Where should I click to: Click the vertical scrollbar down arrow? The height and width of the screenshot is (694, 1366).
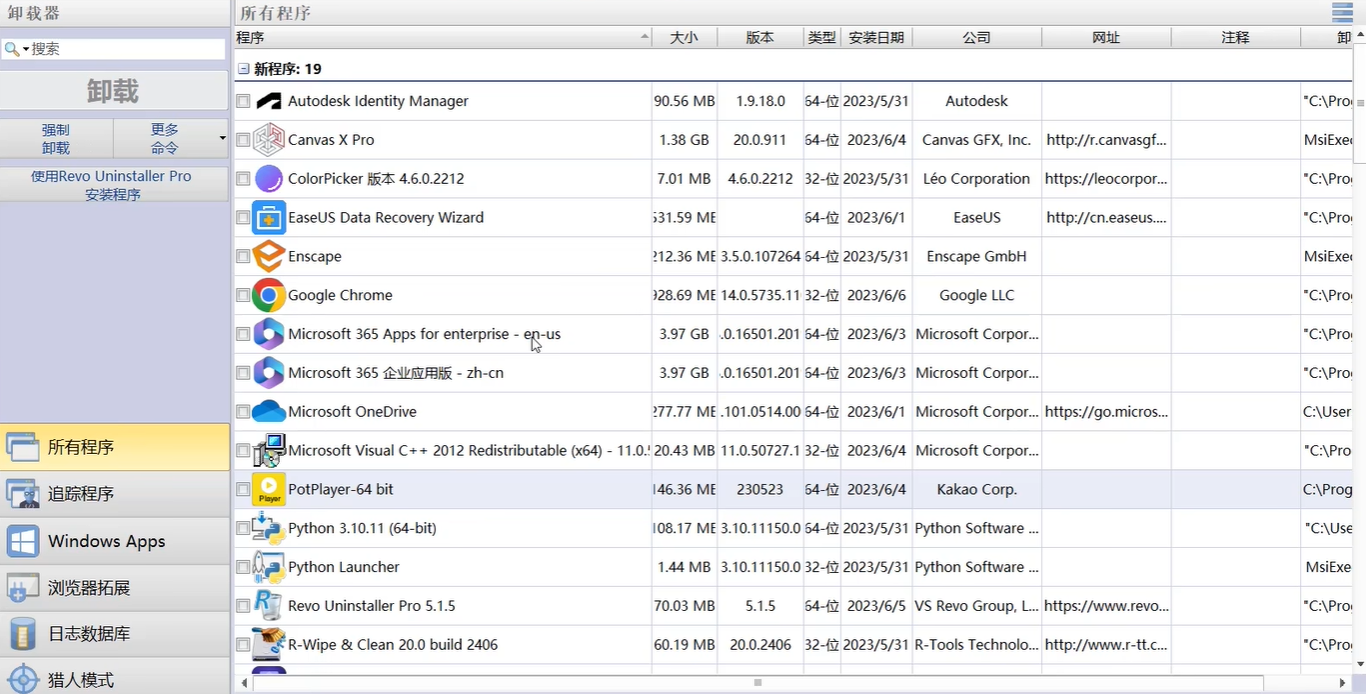click(x=1359, y=664)
